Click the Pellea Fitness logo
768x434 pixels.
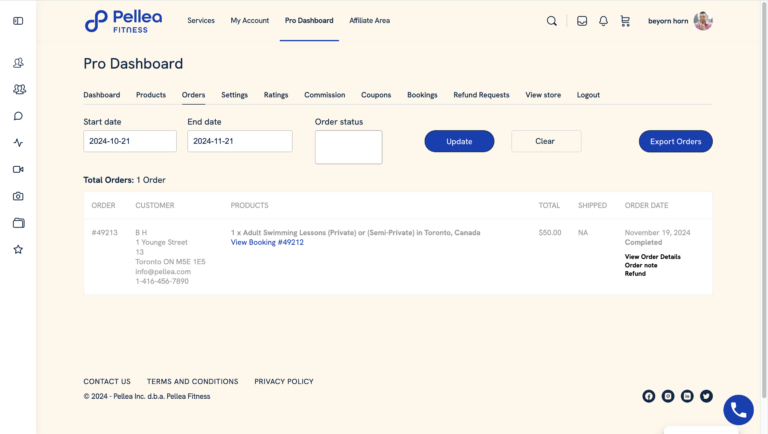pyautogui.click(x=123, y=22)
